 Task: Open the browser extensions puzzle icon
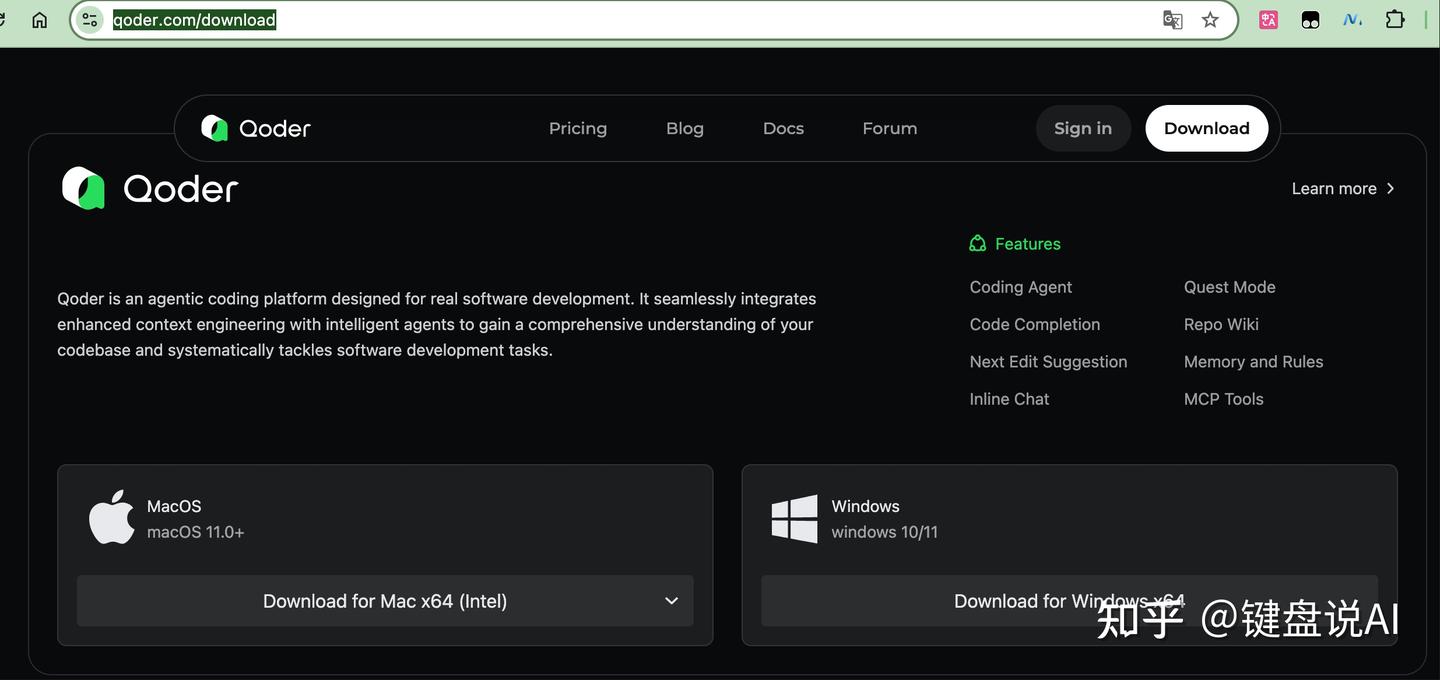tap(1395, 20)
